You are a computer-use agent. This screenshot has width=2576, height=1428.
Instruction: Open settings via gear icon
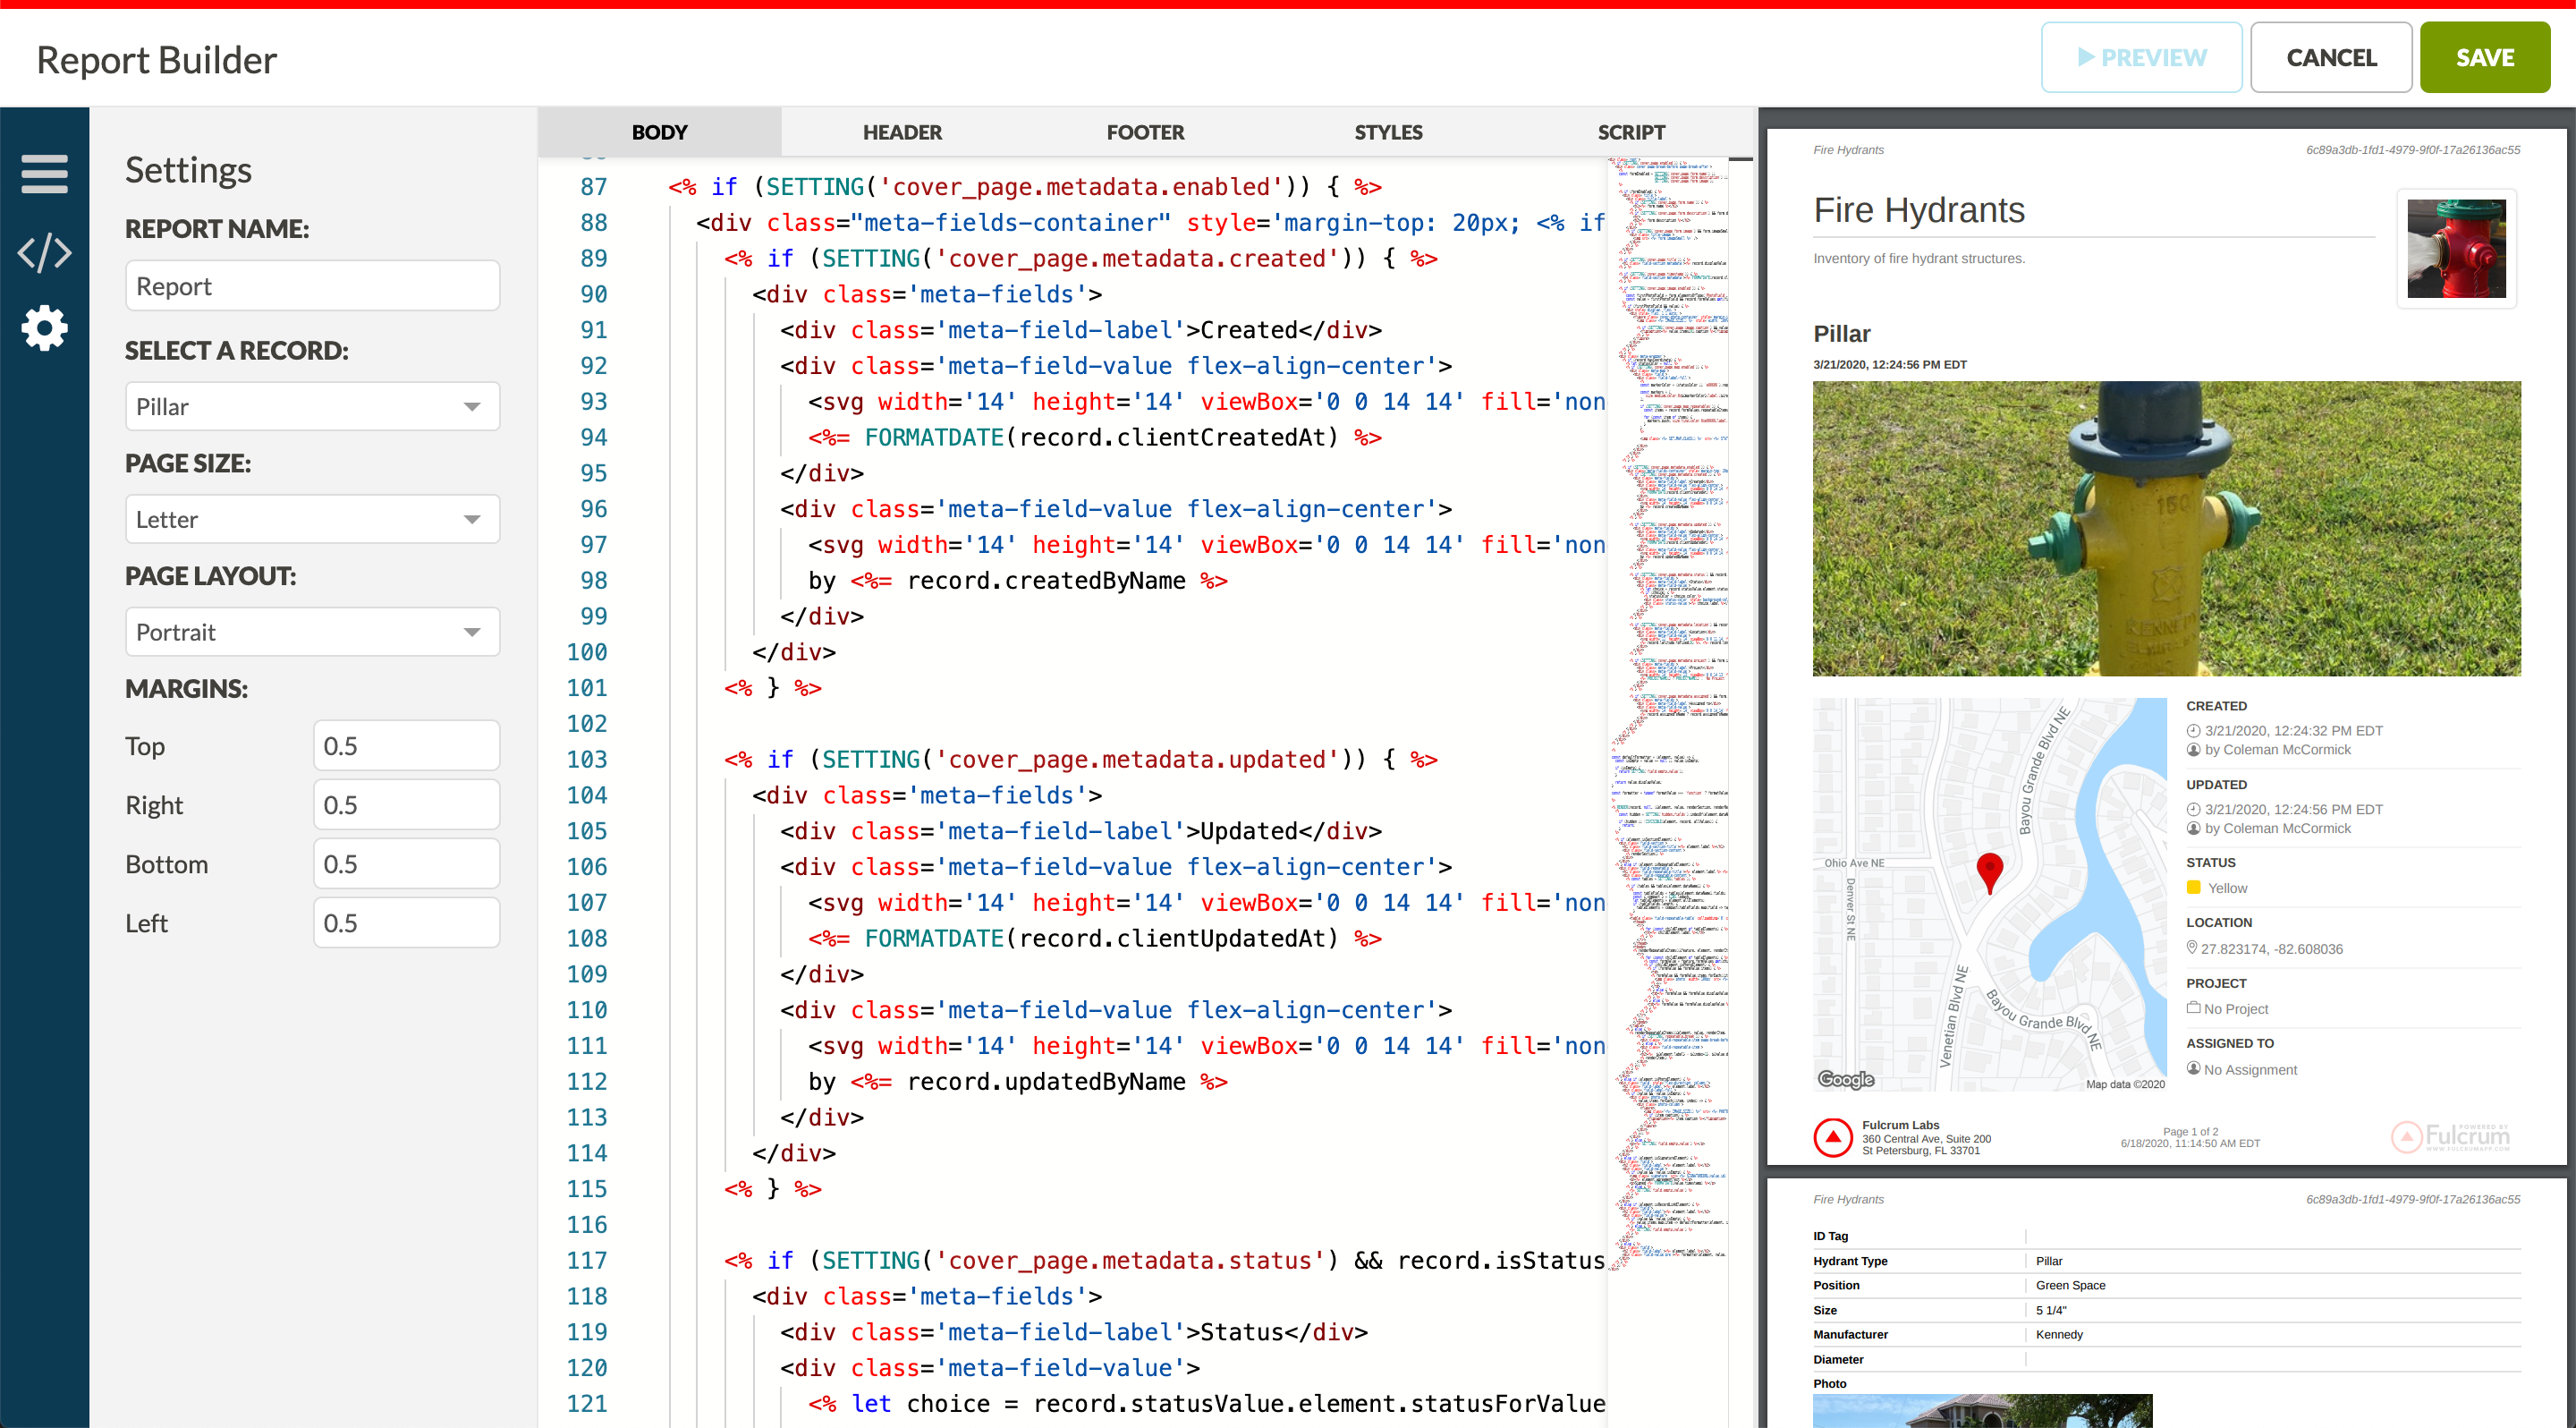click(44, 328)
